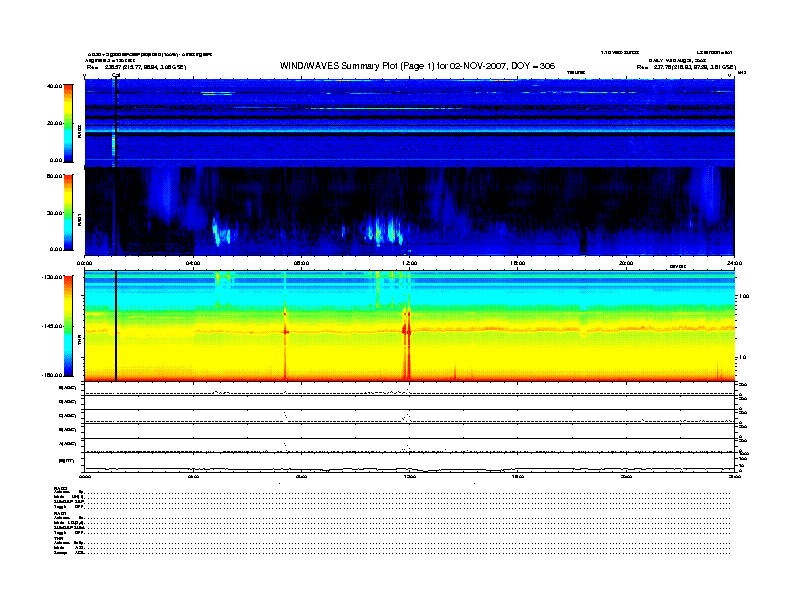Screen dimensions: 792x612
Task: Click the top-right Rse position text
Action: (x=686, y=67)
